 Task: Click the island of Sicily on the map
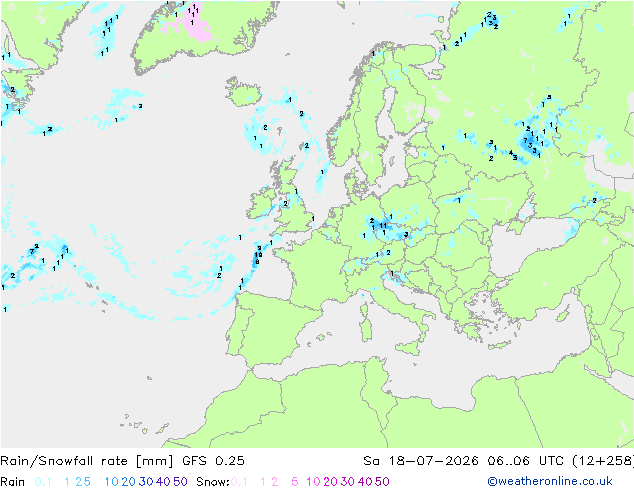click(x=407, y=348)
